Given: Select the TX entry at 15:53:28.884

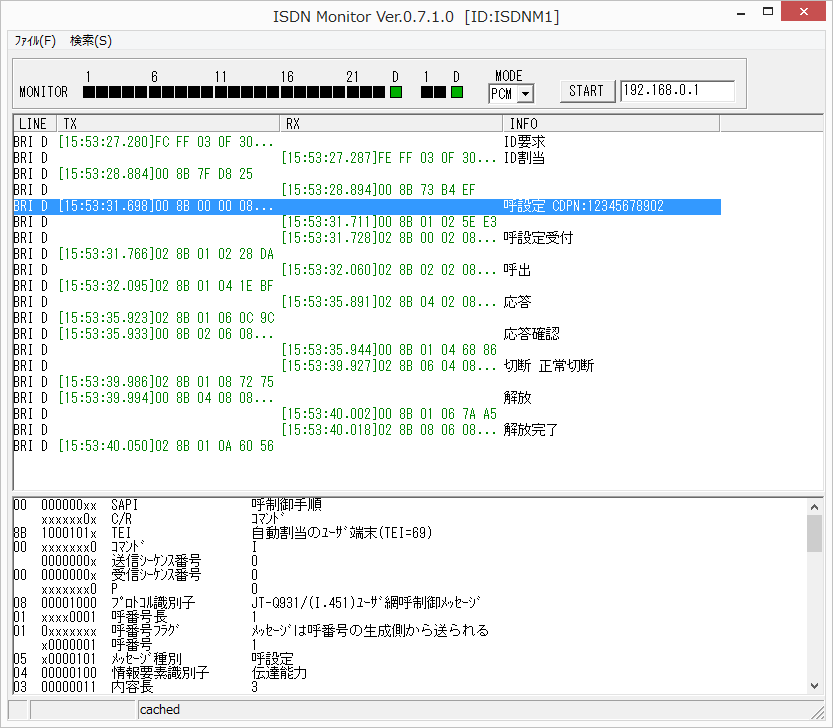Looking at the screenshot, I should (156, 174).
